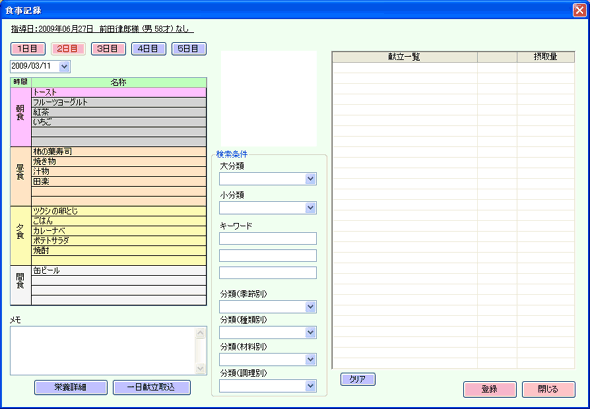Click the クリア button
The image size is (590, 409).
pos(357,379)
